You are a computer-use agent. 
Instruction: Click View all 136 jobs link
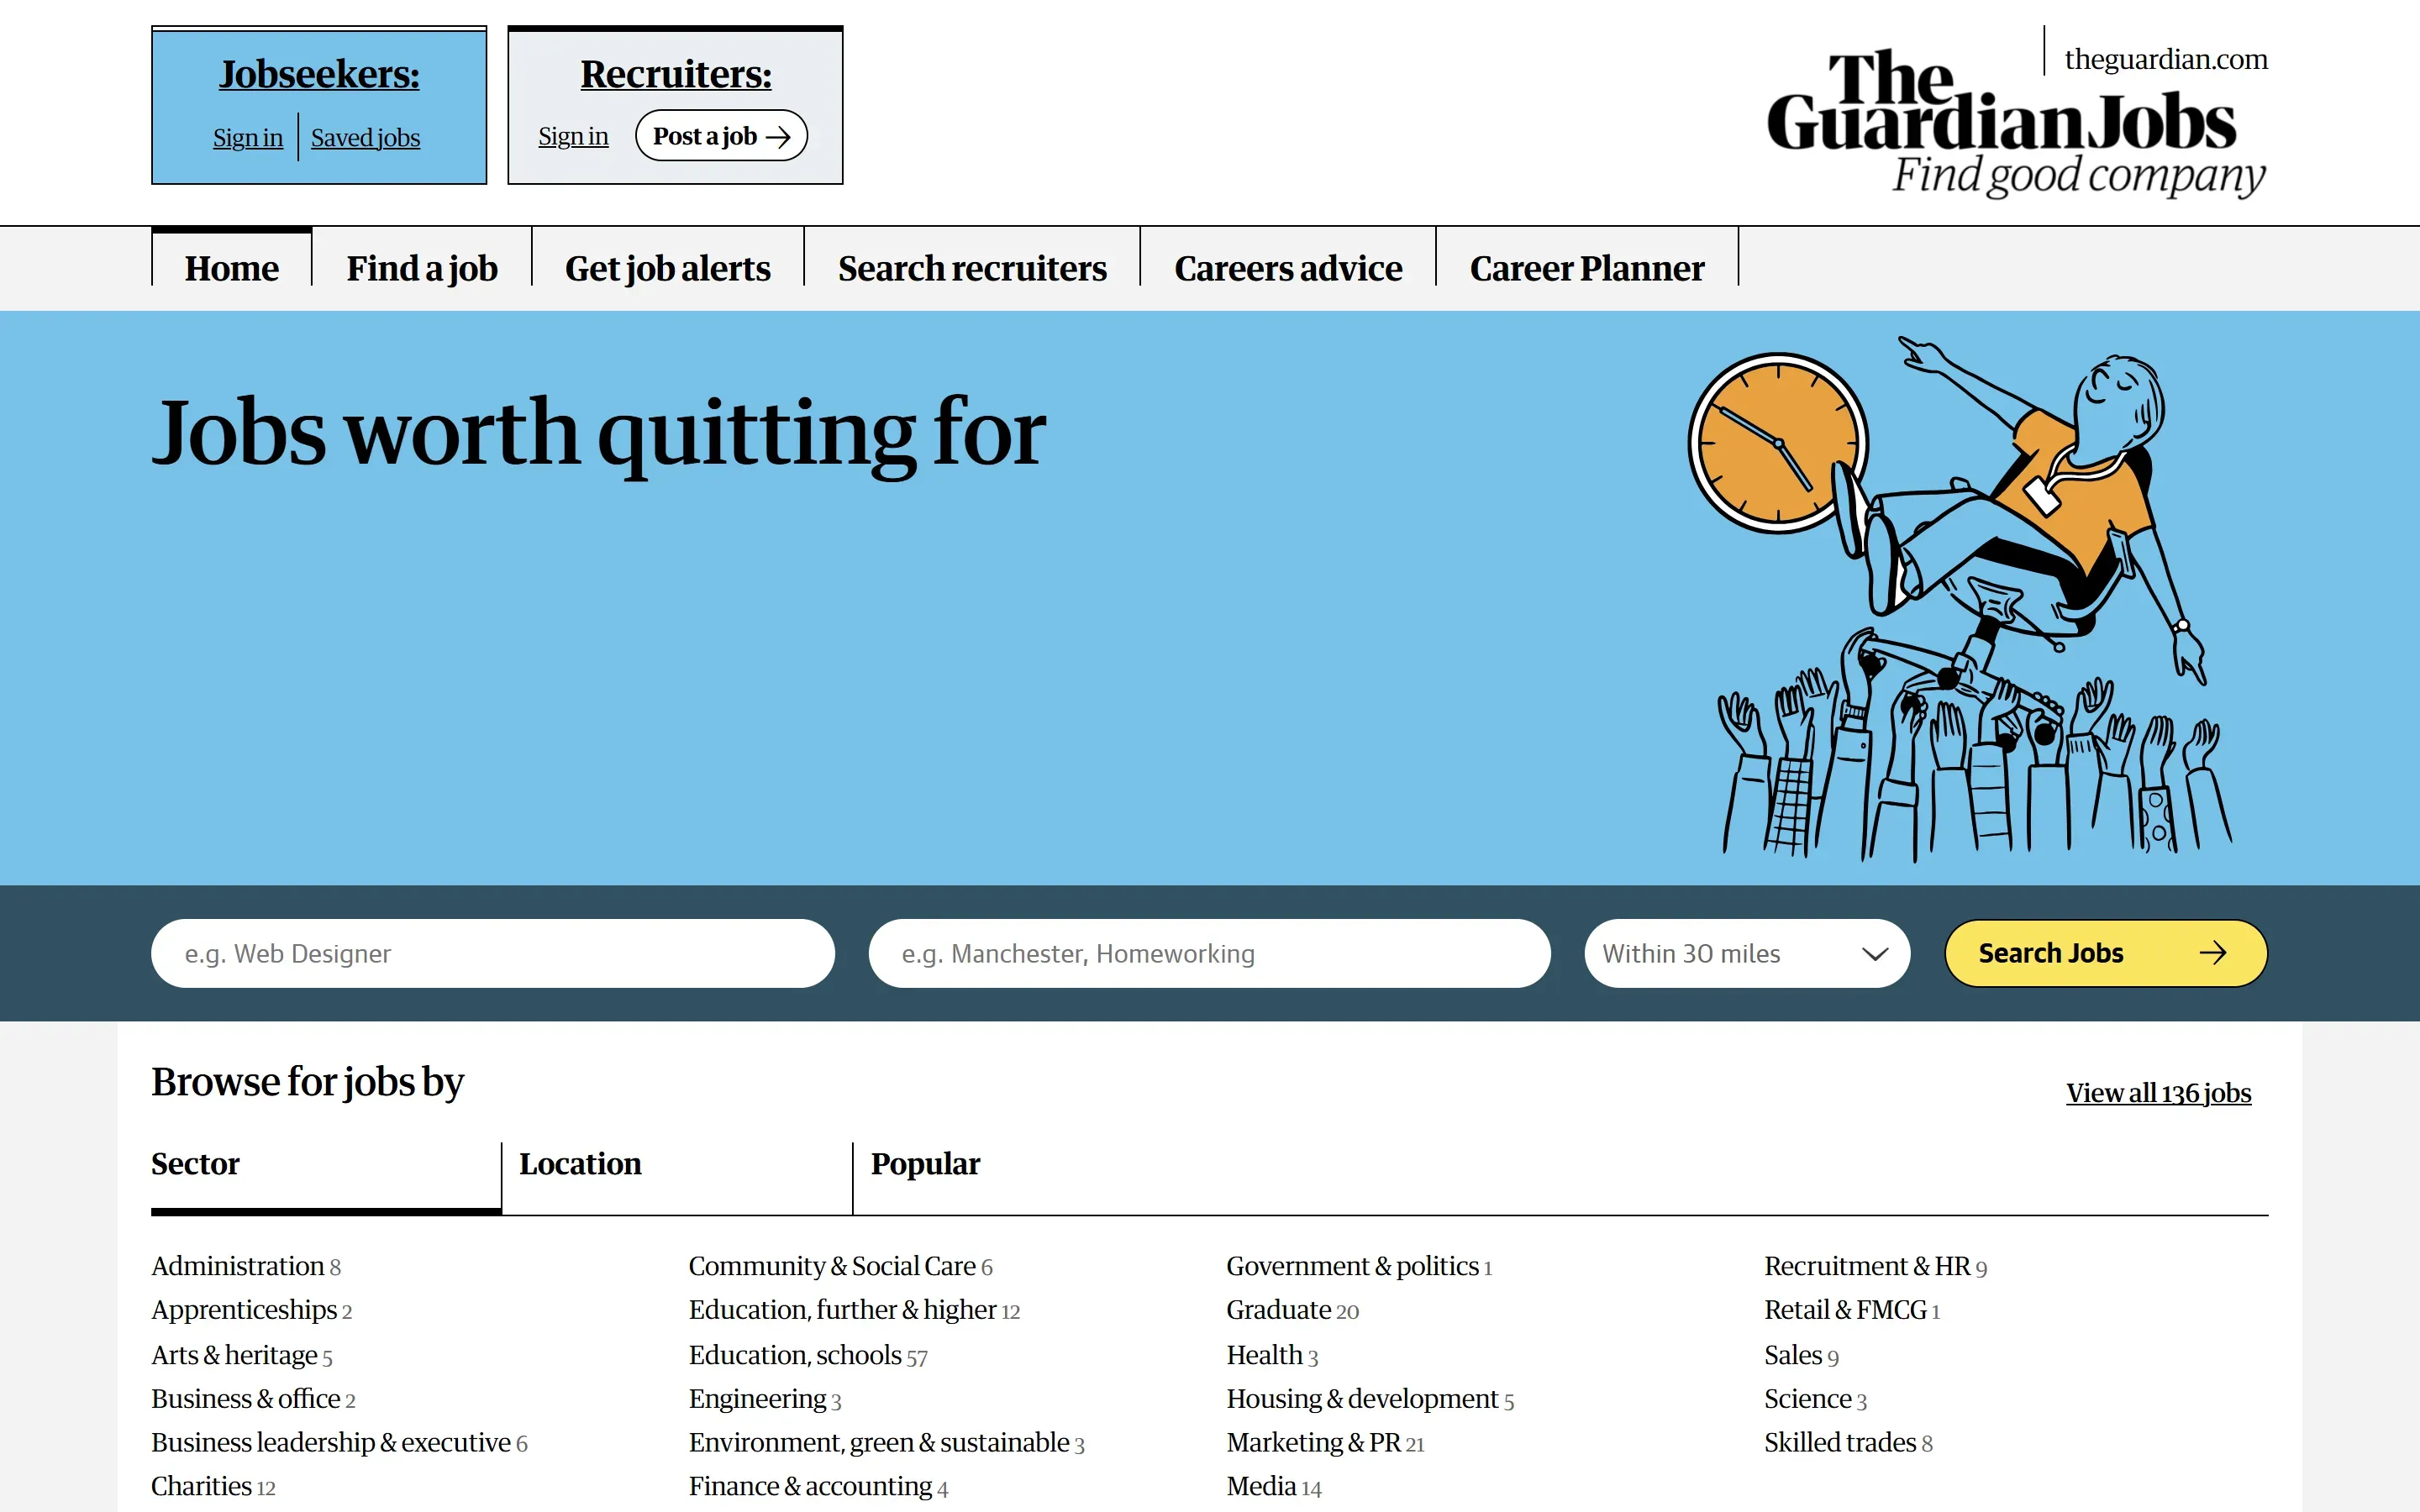tap(2159, 1093)
